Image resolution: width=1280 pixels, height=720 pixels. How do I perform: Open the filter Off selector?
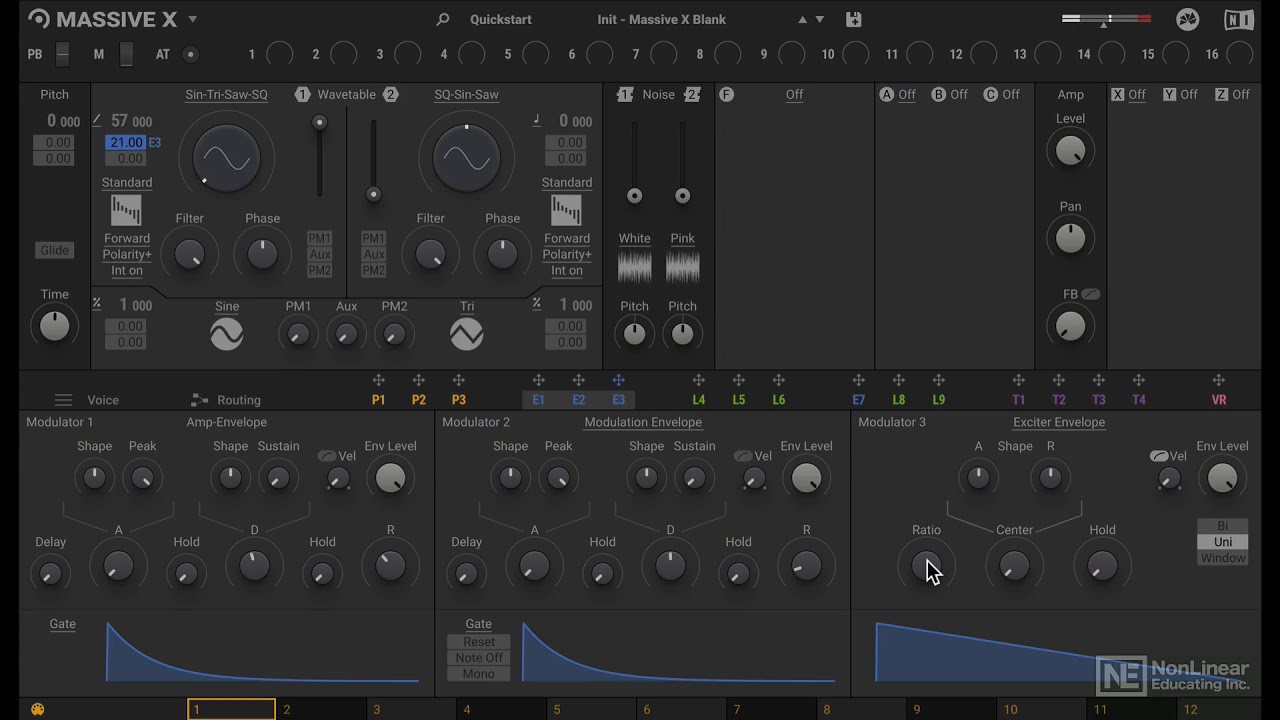[794, 95]
